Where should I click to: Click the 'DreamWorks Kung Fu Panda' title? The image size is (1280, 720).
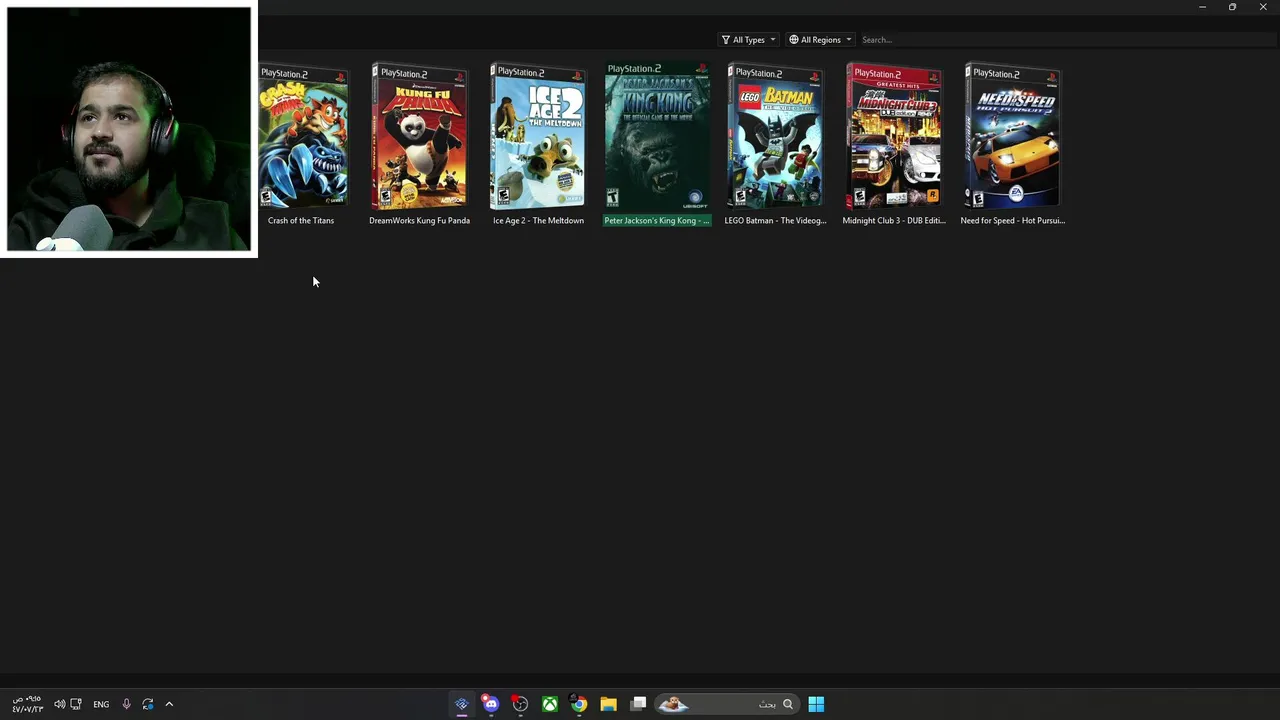[x=419, y=220]
